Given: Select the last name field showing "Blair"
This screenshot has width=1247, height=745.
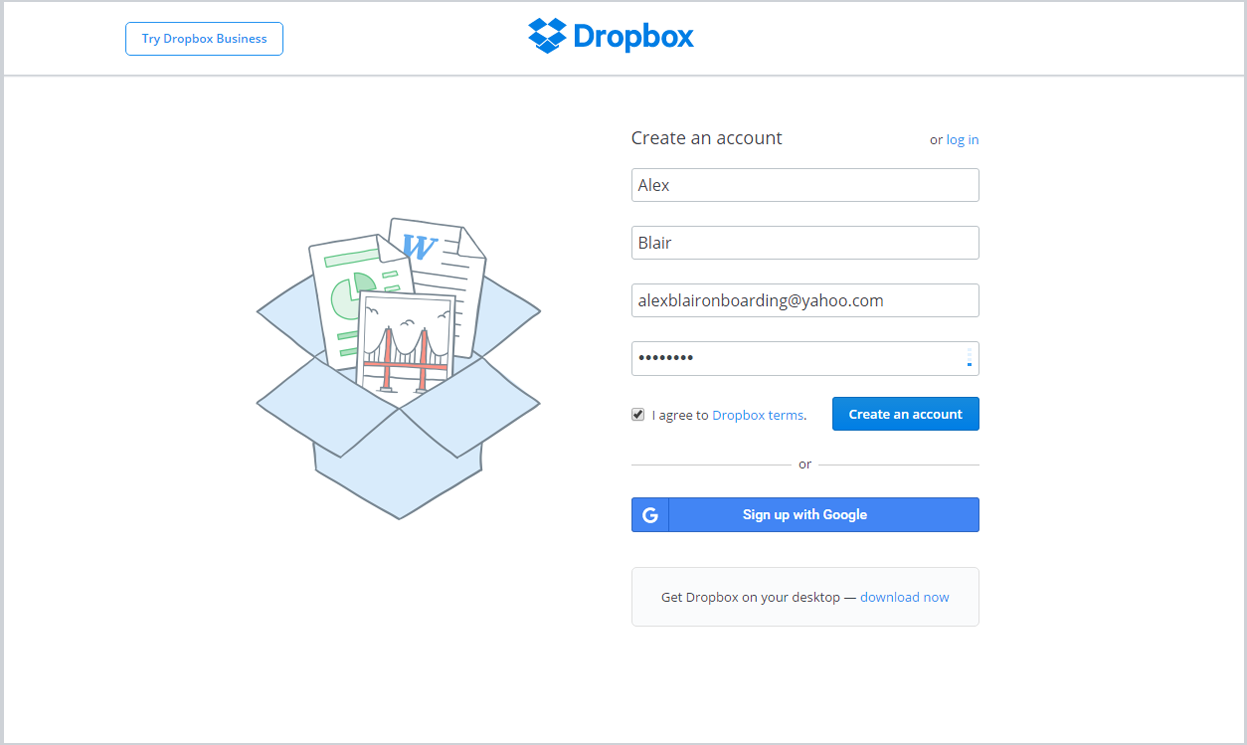Looking at the screenshot, I should [805, 242].
